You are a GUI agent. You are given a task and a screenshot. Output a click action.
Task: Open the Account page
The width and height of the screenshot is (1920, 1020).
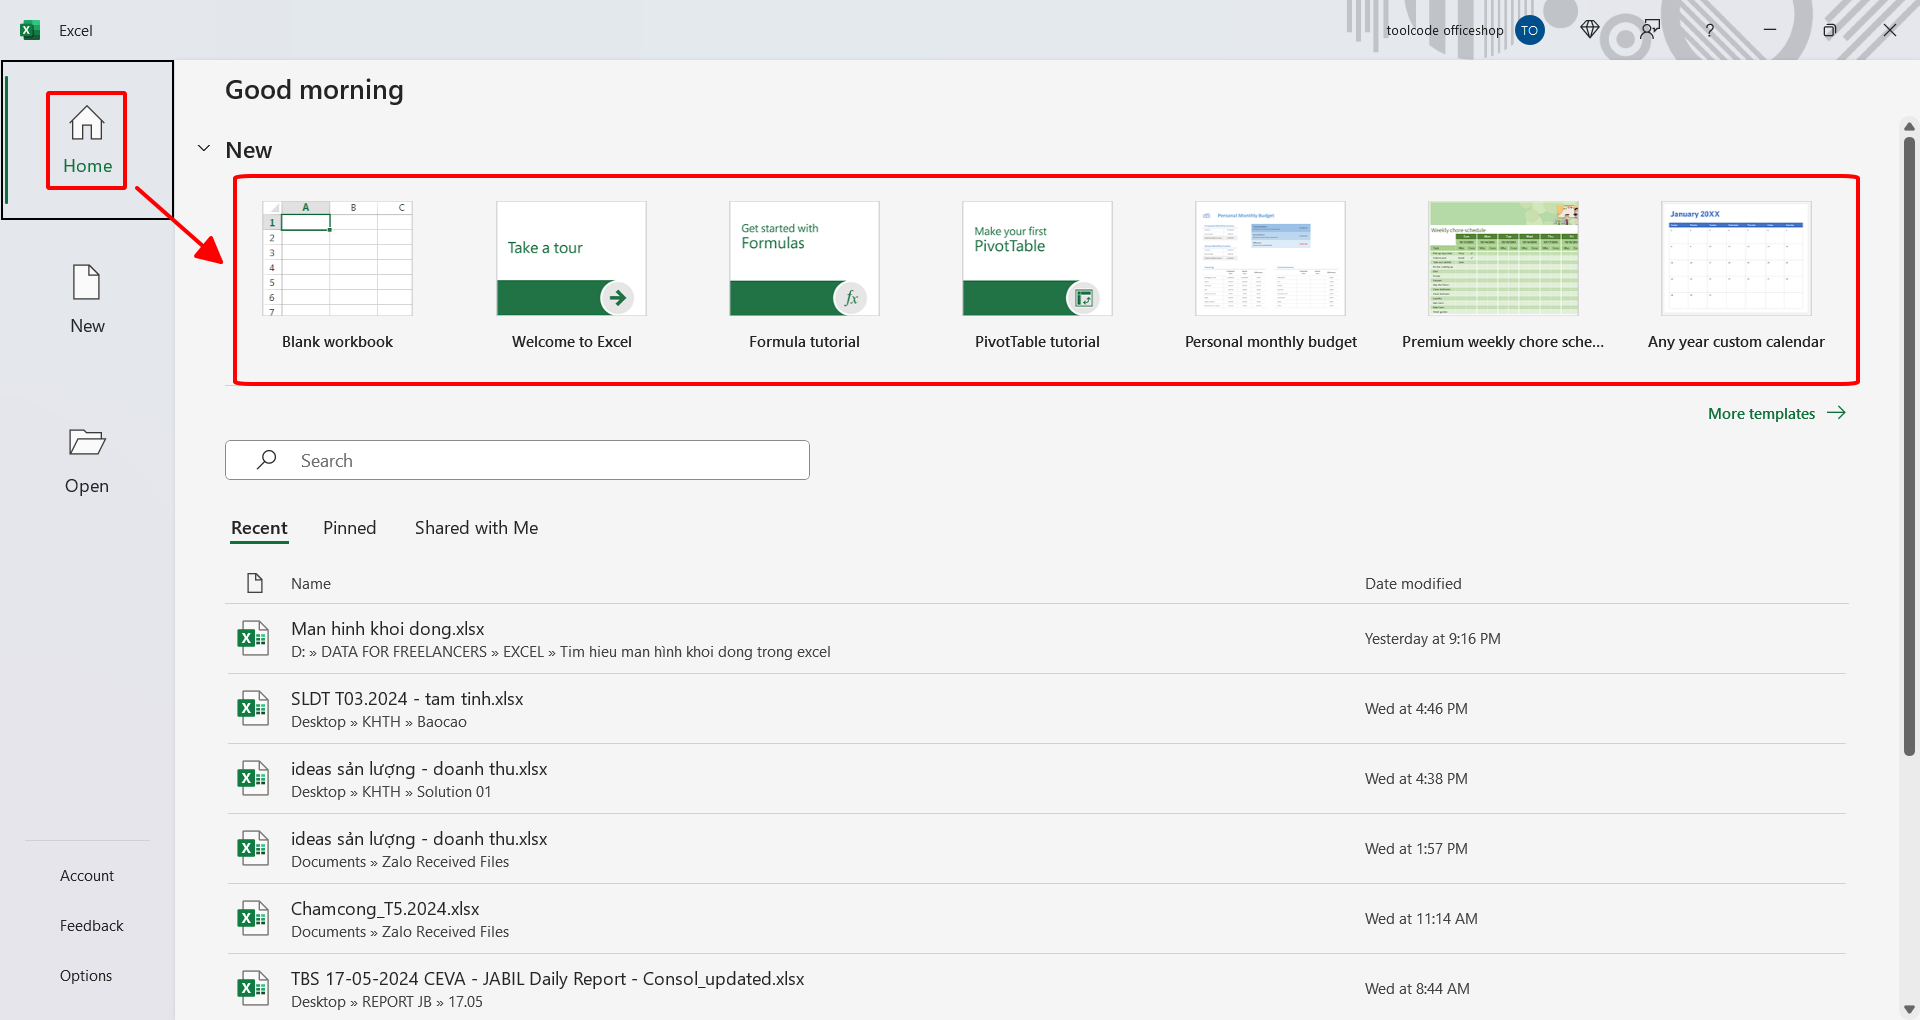coord(87,876)
